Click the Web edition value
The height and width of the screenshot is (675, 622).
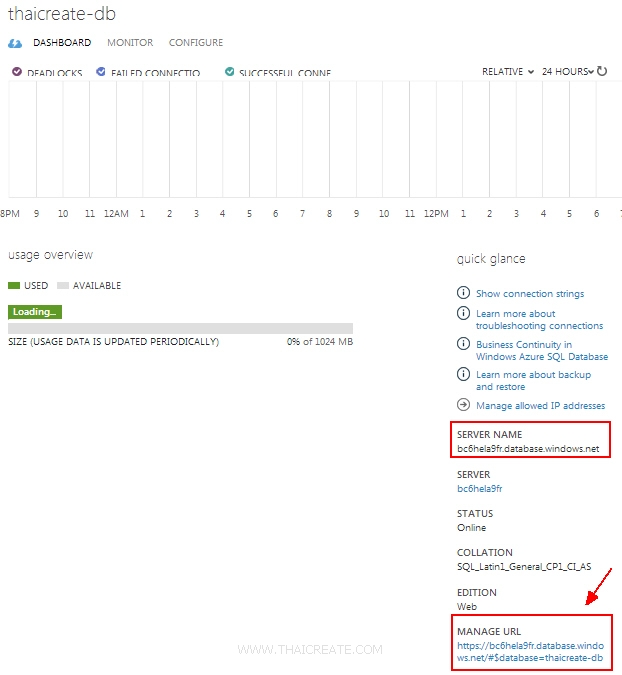[467, 607]
